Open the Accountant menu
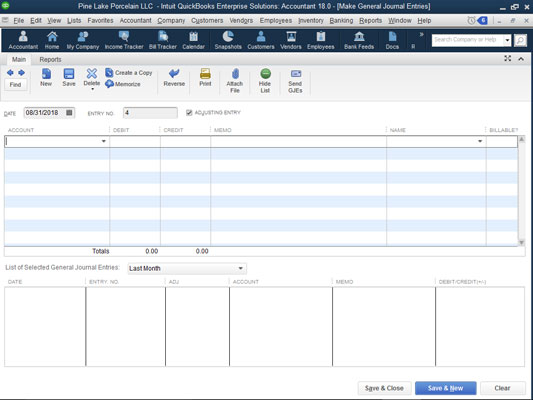The height and width of the screenshot is (400, 533). (135, 20)
